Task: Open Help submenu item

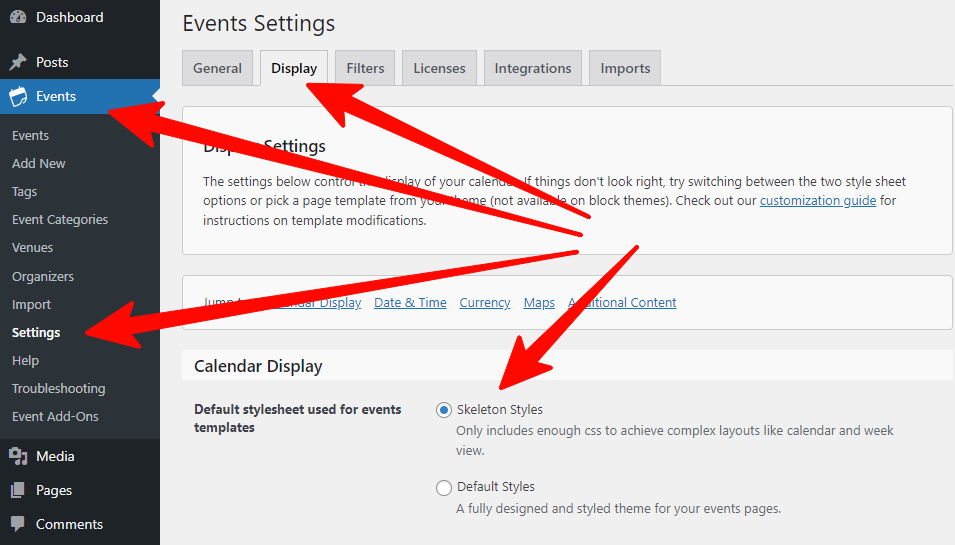Action: pos(25,360)
